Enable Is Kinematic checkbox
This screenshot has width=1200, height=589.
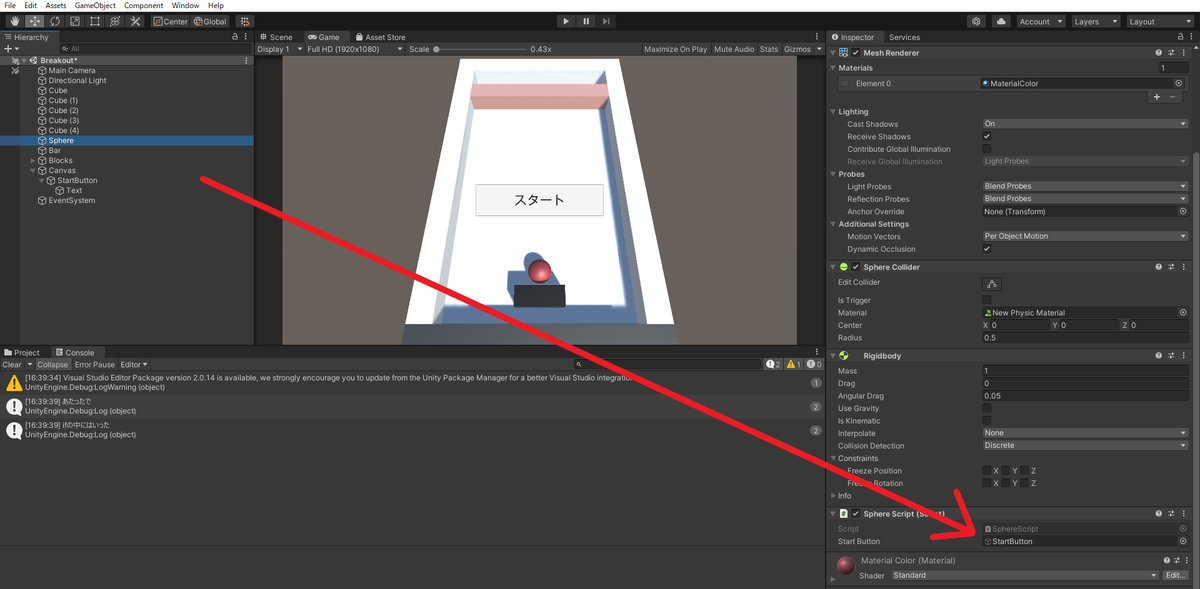click(x=987, y=421)
